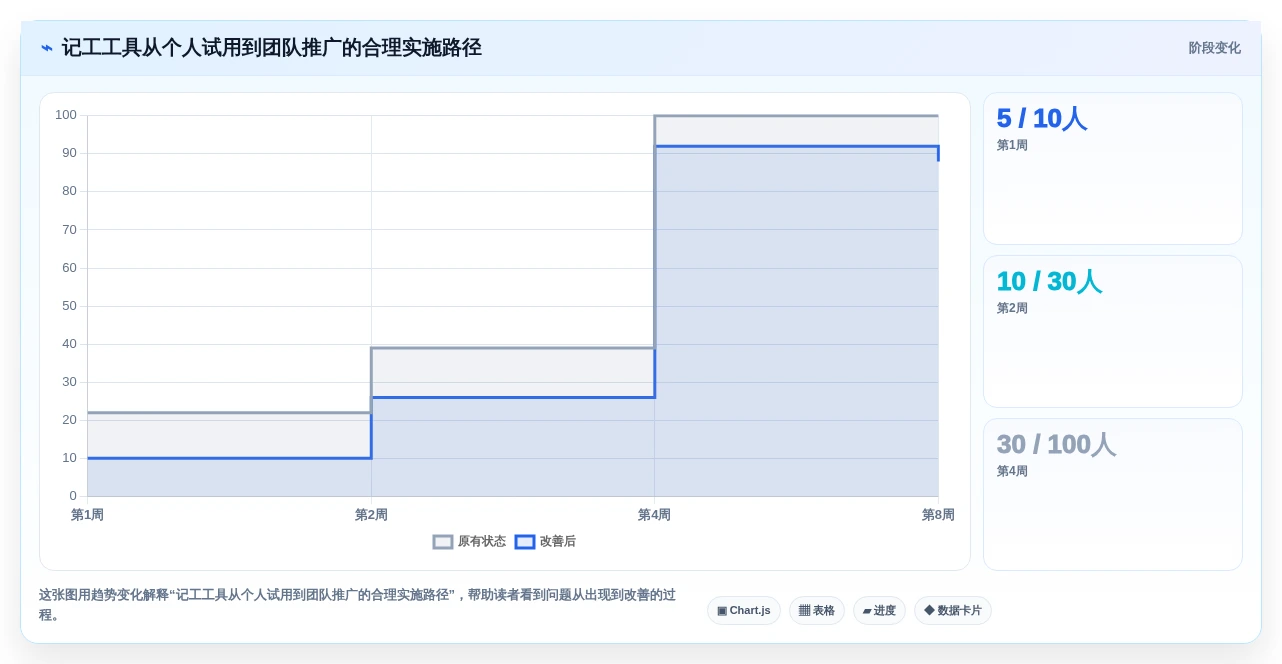This screenshot has height=664, width=1282.
Task: Click the 20 y-axis tick label
Action: click(69, 420)
